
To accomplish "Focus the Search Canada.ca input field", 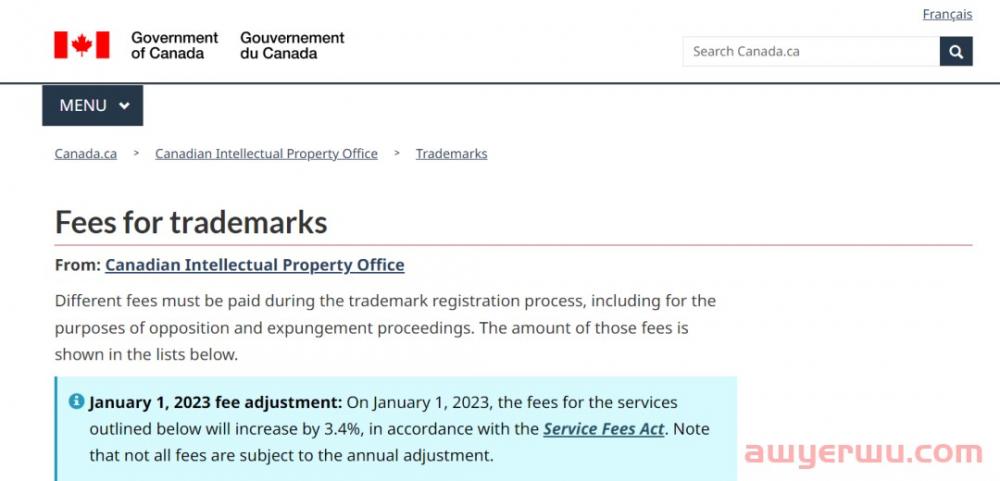I will tap(811, 51).
